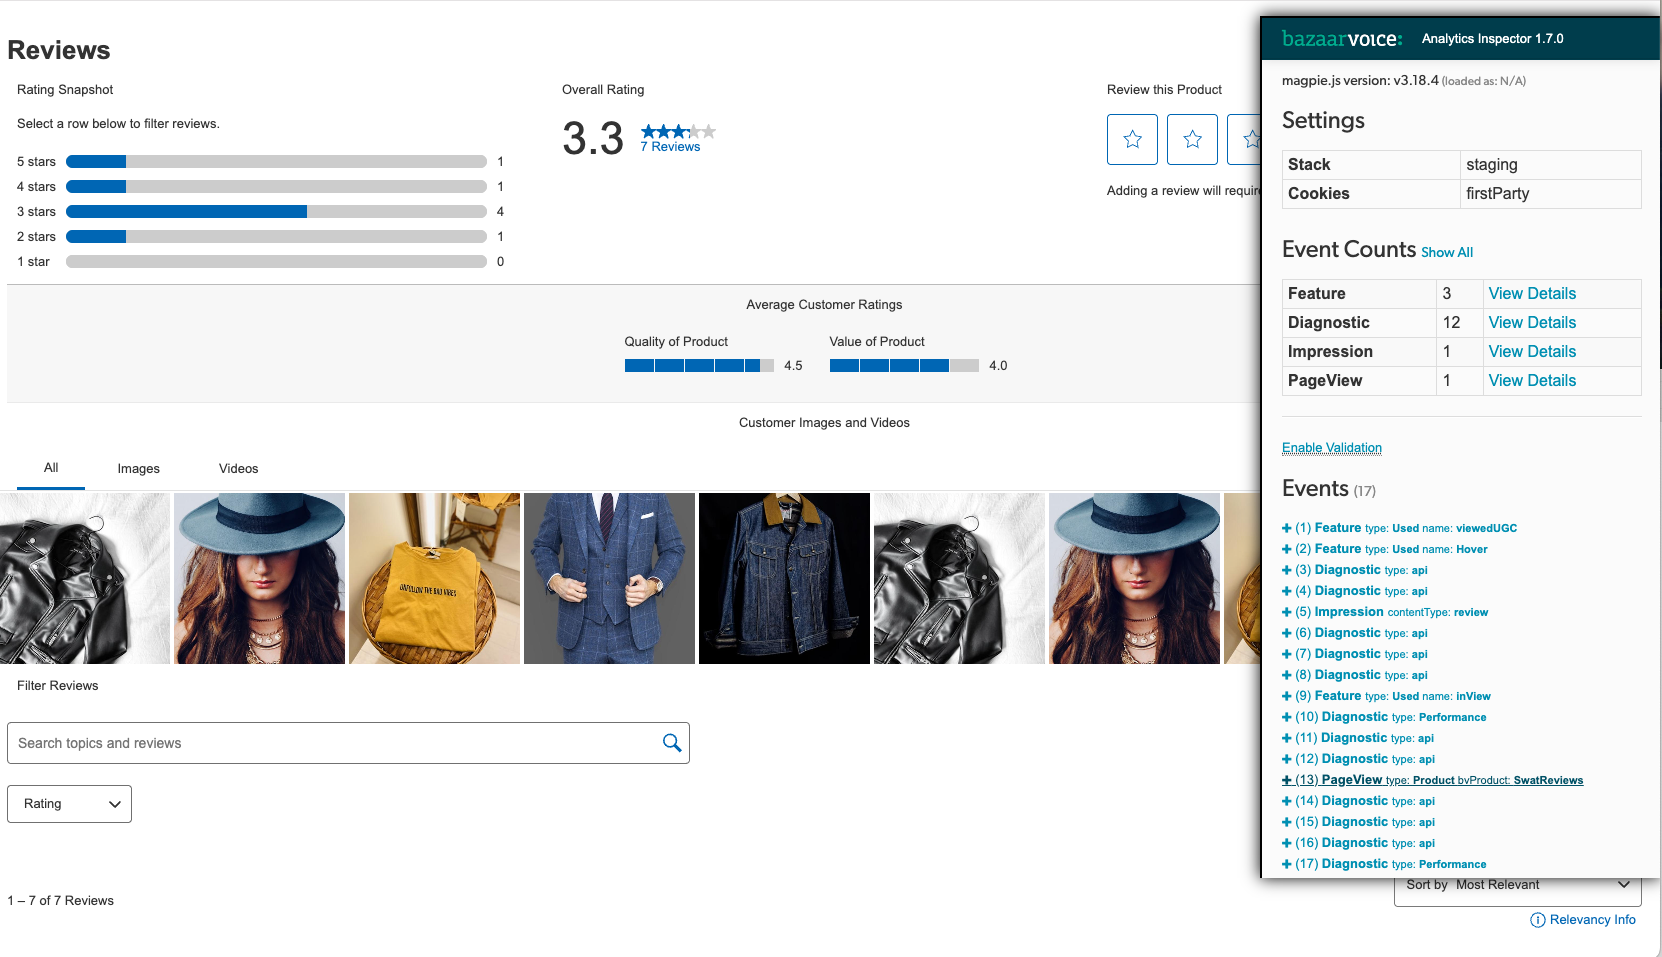
Task: Expand event (2) Feature Hover
Action: [x=1384, y=549]
